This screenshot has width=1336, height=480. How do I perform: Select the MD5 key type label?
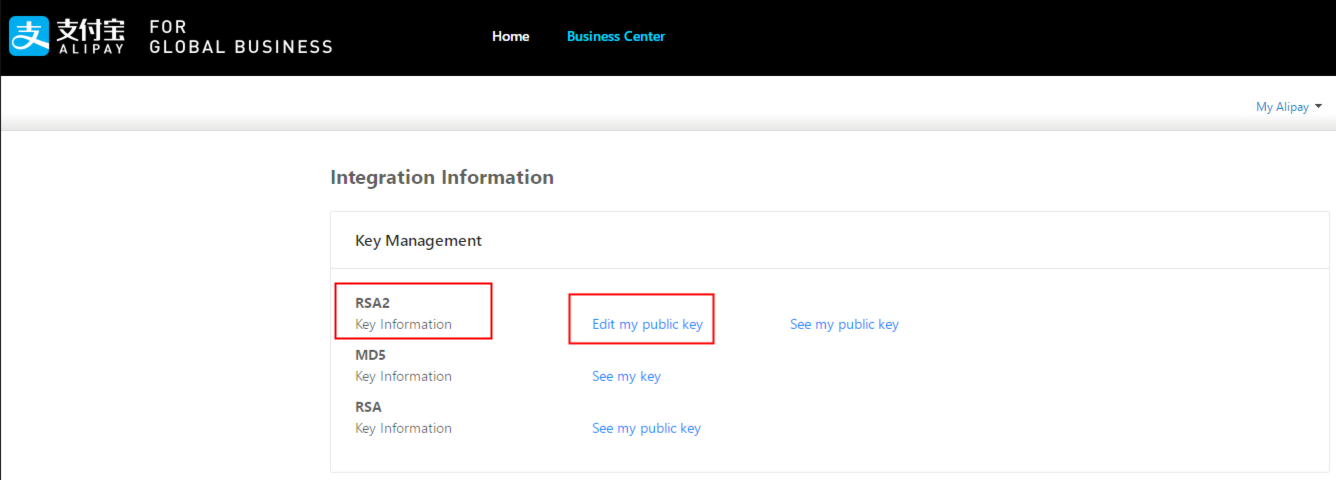click(x=370, y=355)
